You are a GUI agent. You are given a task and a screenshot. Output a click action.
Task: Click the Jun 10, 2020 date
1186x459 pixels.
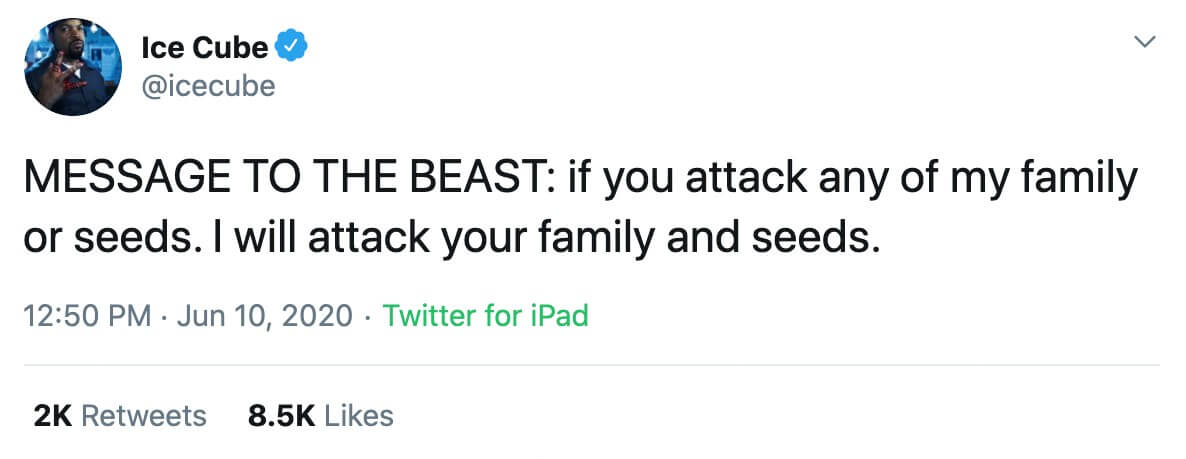coord(265,315)
